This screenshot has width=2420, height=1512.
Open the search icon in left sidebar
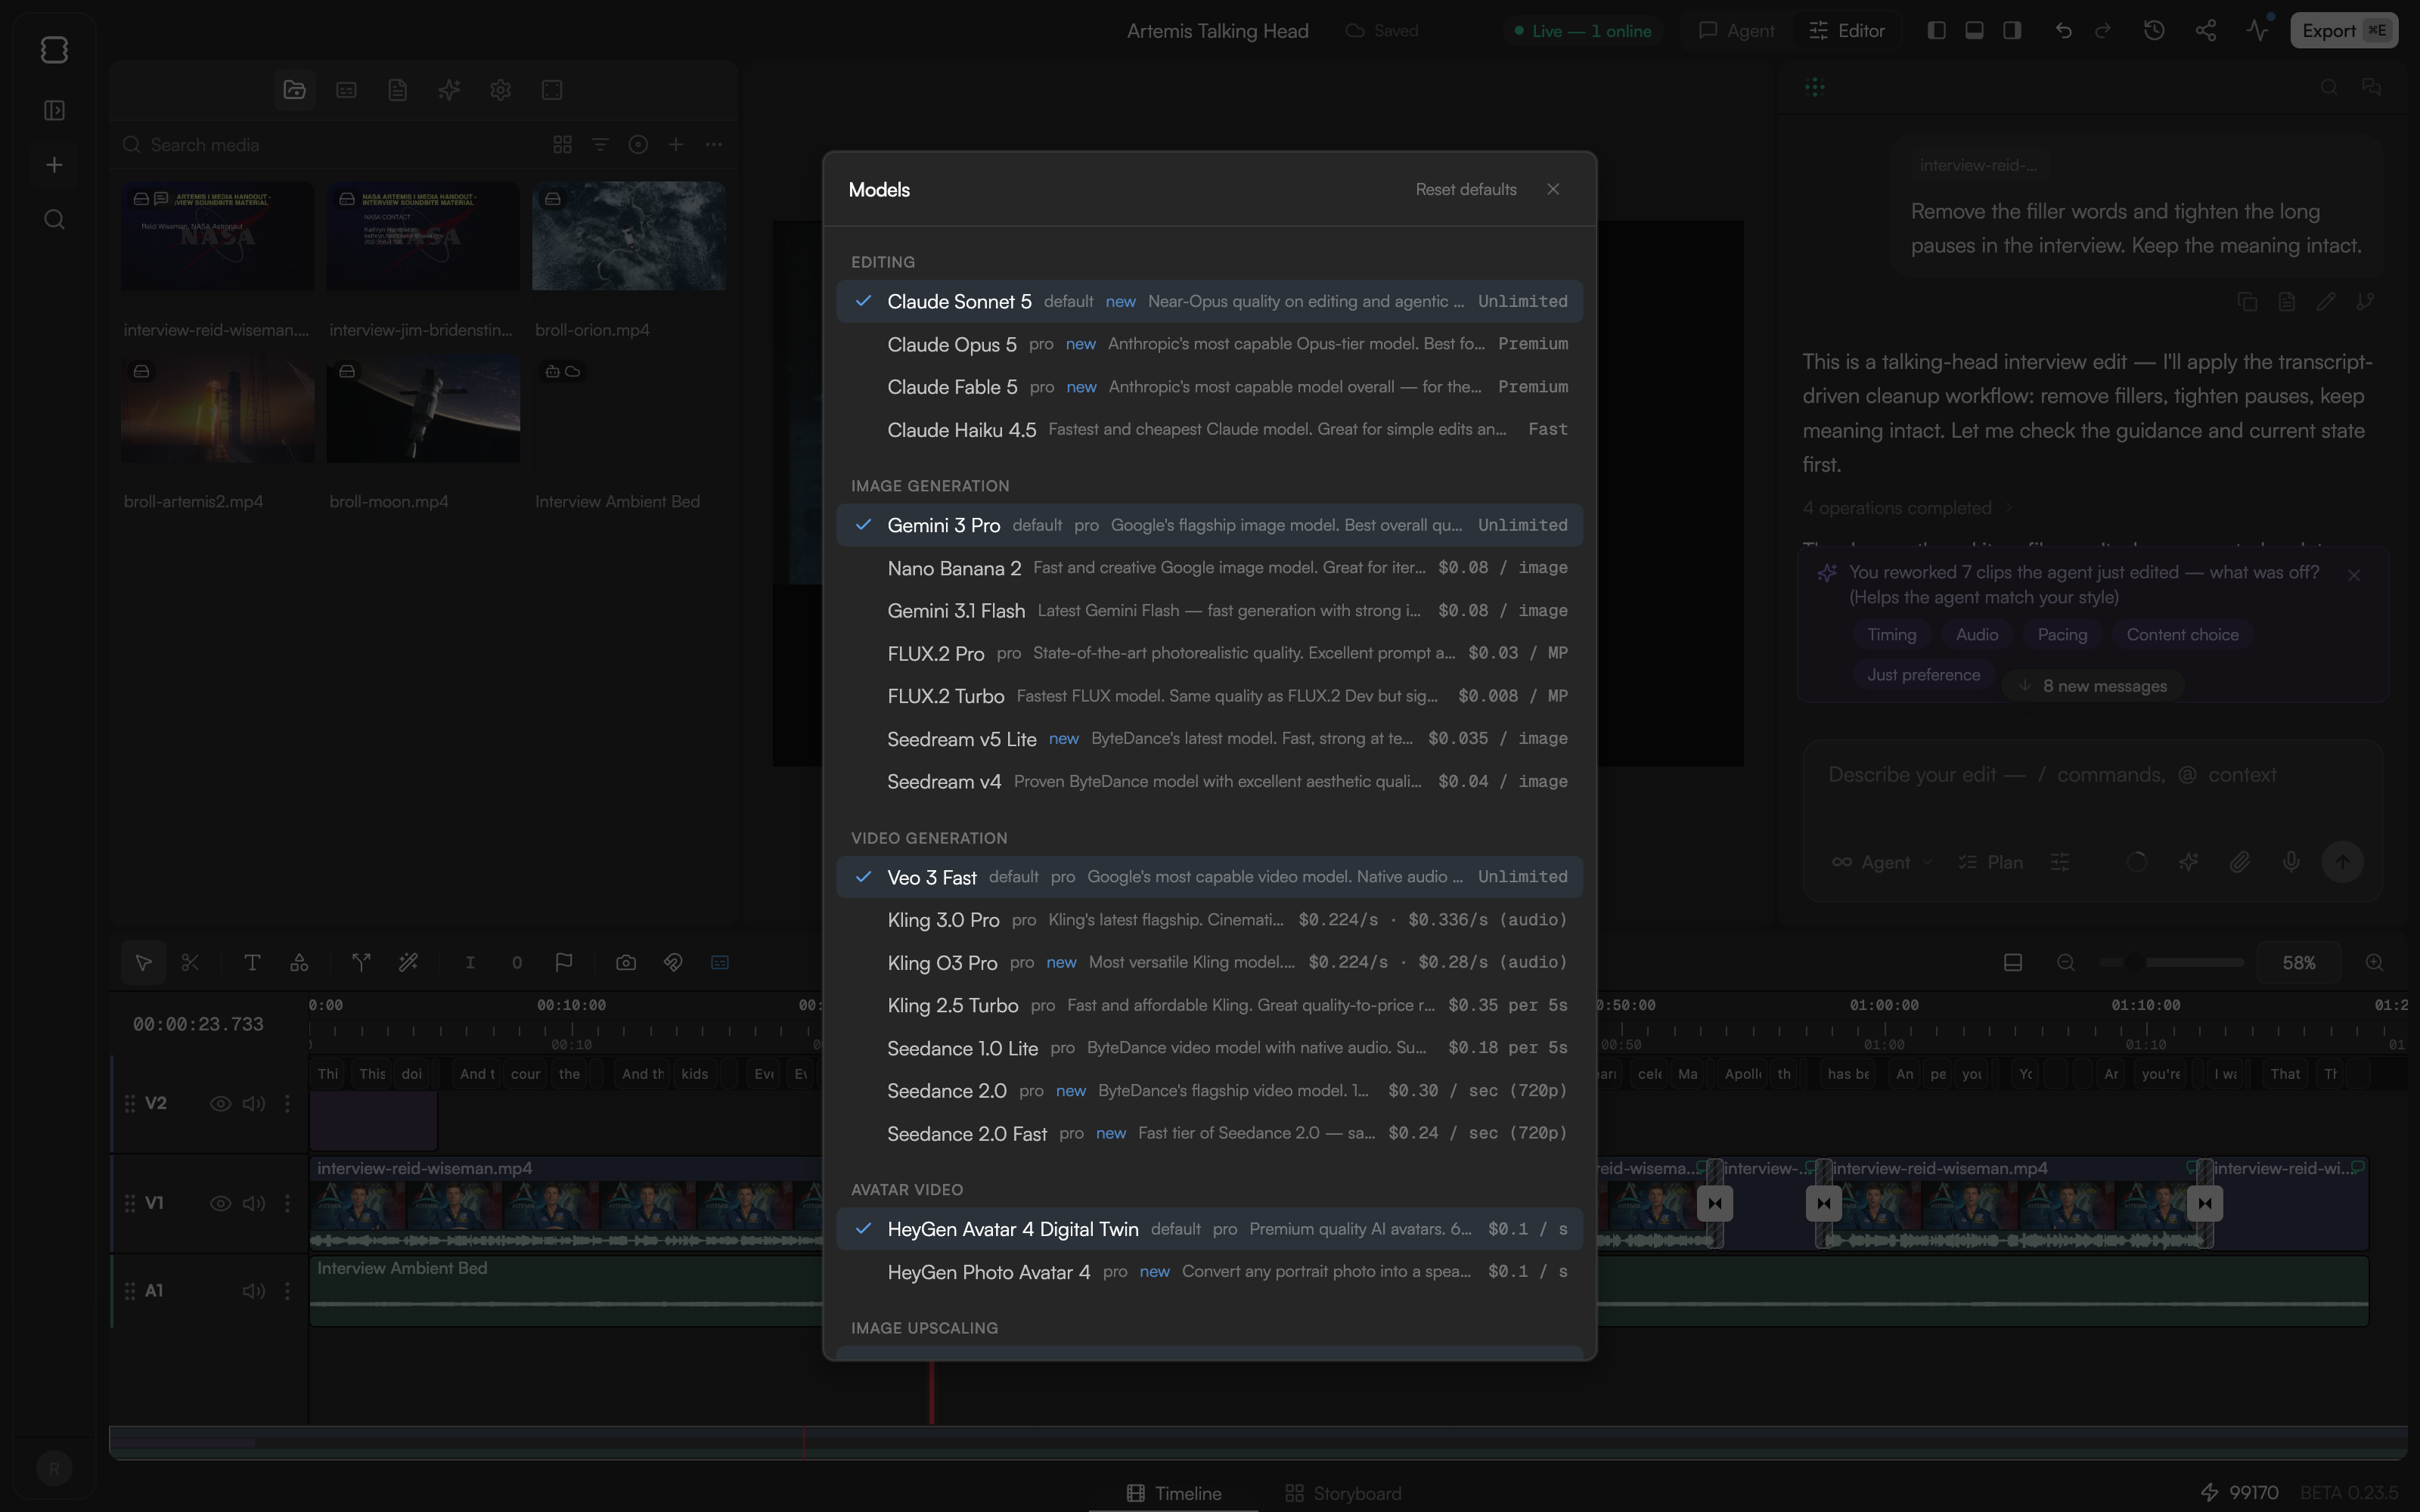pyautogui.click(x=54, y=220)
